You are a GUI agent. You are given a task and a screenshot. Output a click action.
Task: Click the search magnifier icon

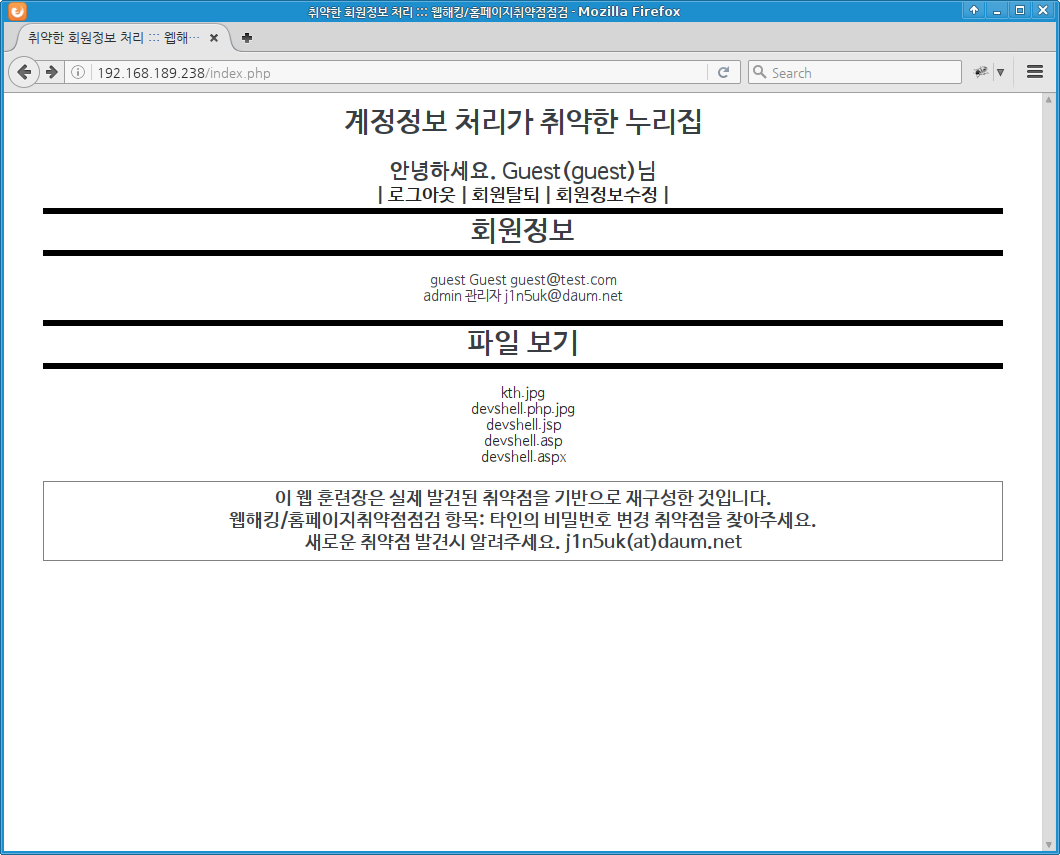coord(759,72)
